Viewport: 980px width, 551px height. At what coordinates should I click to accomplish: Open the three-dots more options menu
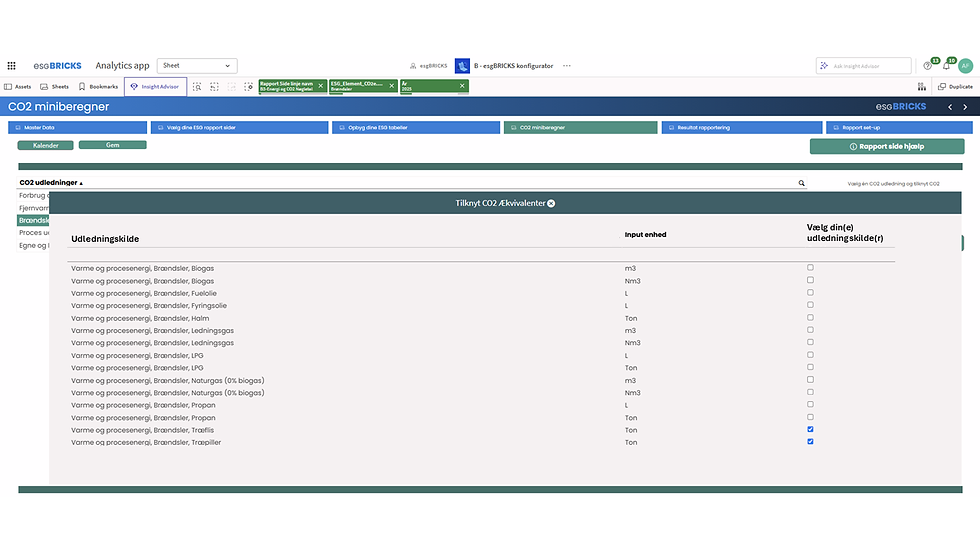(x=567, y=66)
